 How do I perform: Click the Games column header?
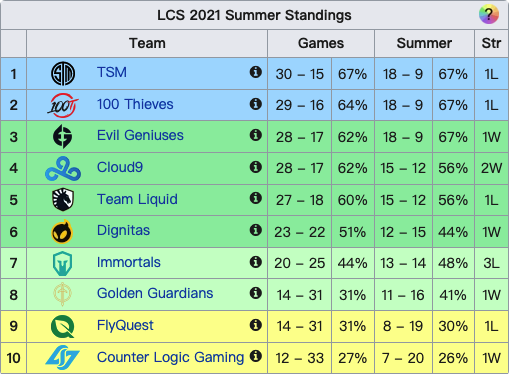click(x=321, y=43)
